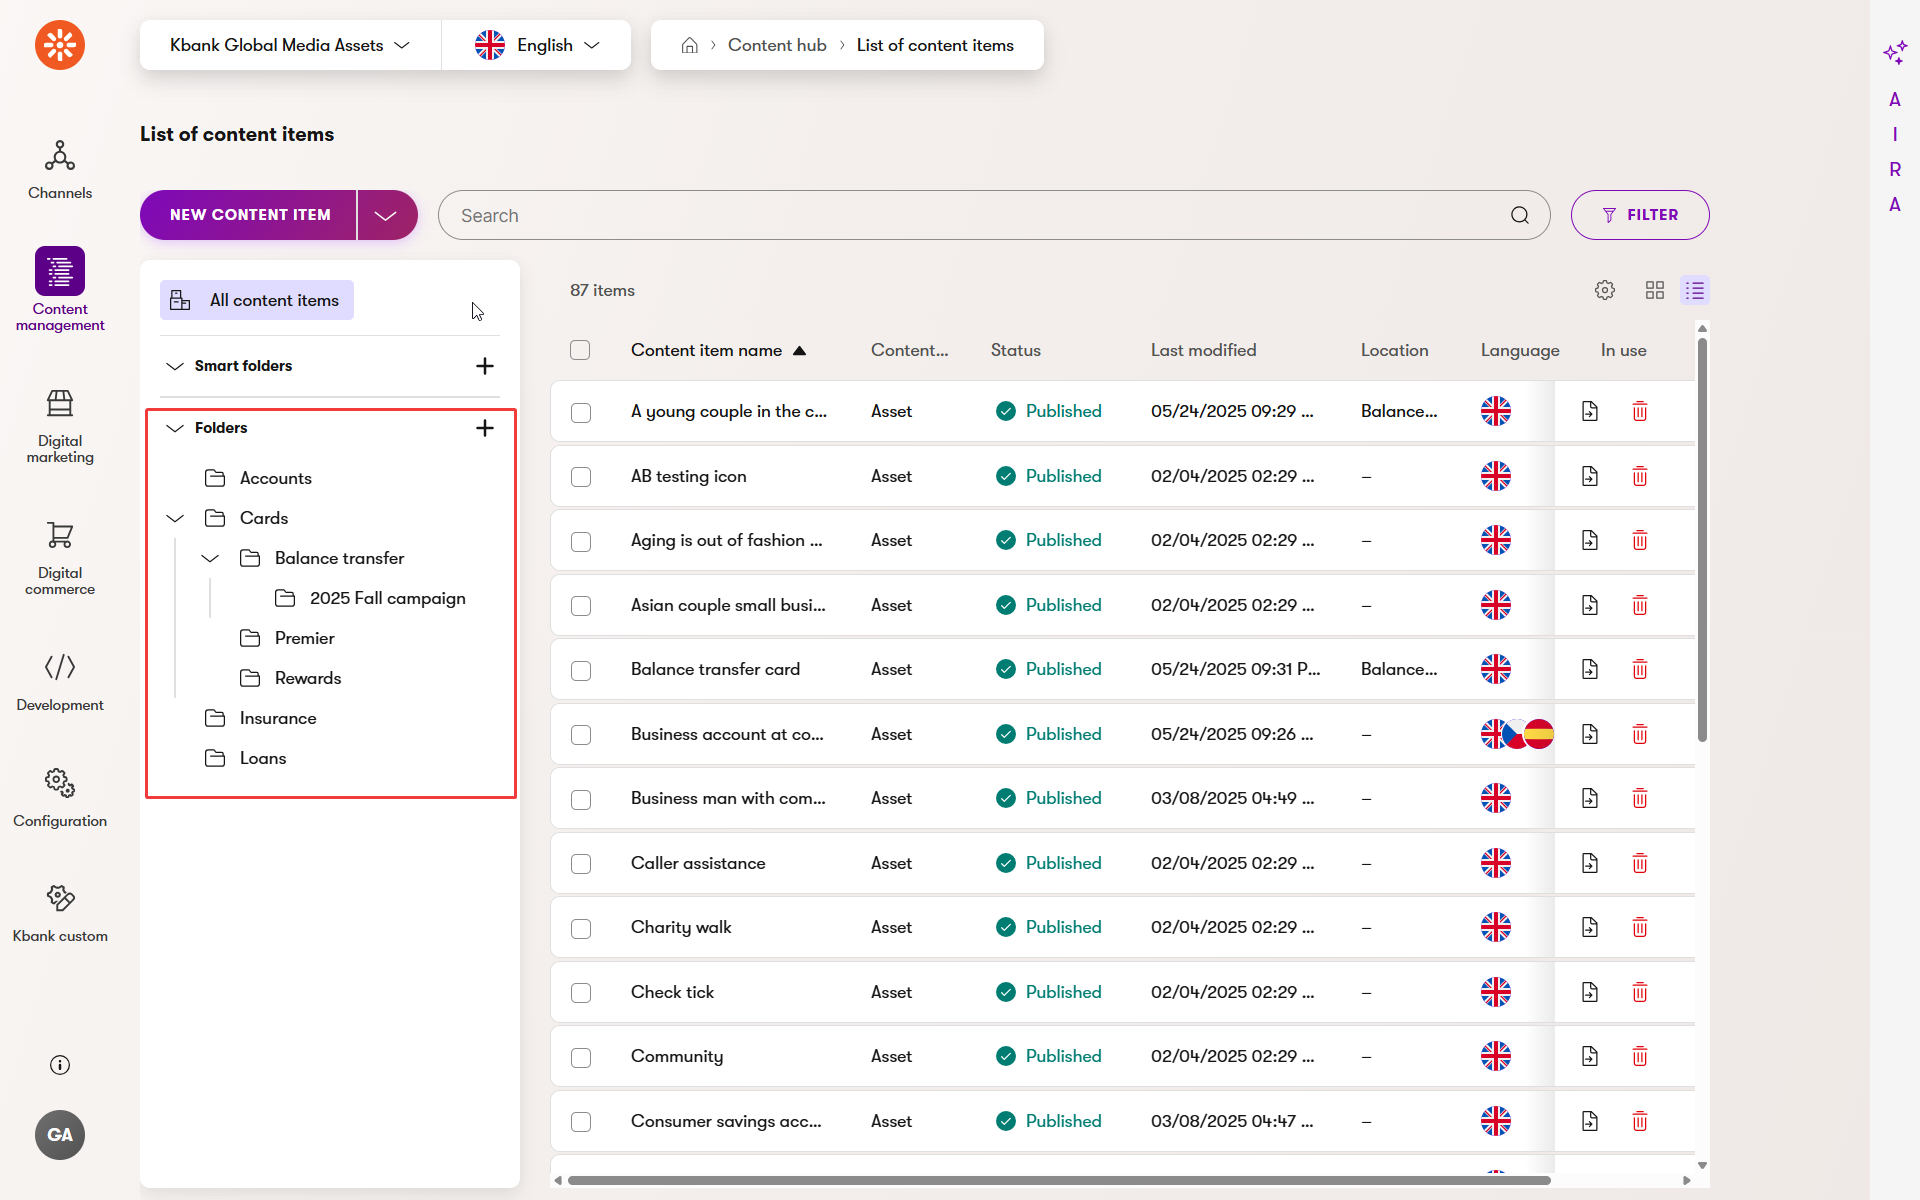The image size is (1920, 1200).
Task: Click the home breadcrumb icon
Action: (x=689, y=45)
